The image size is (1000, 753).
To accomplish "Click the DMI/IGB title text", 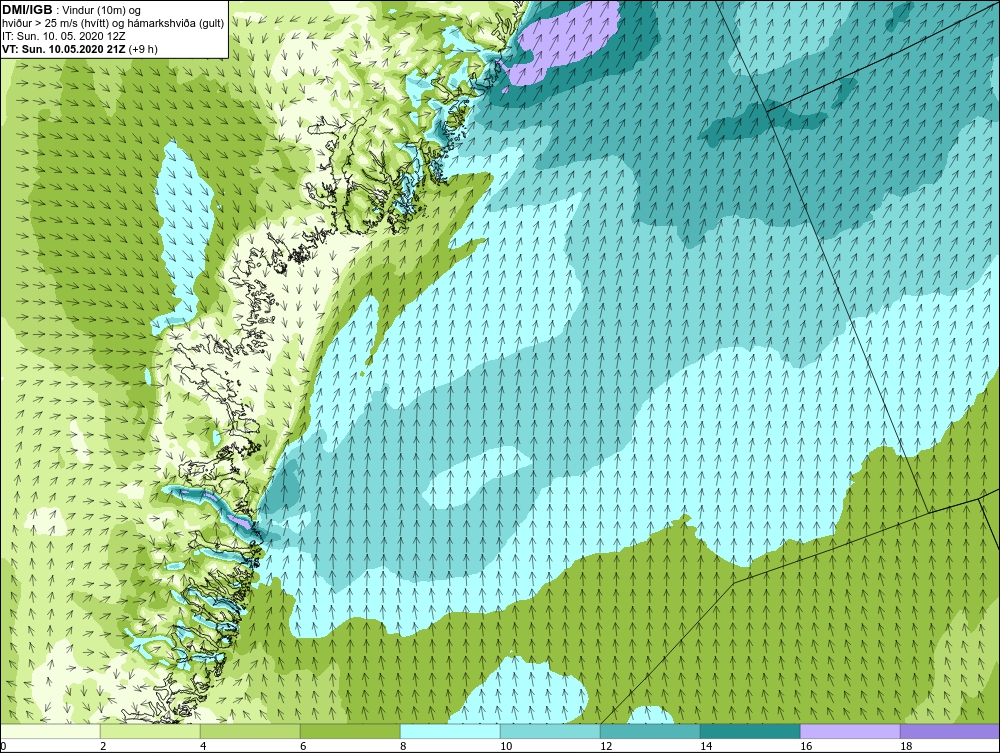I will click(x=27, y=10).
